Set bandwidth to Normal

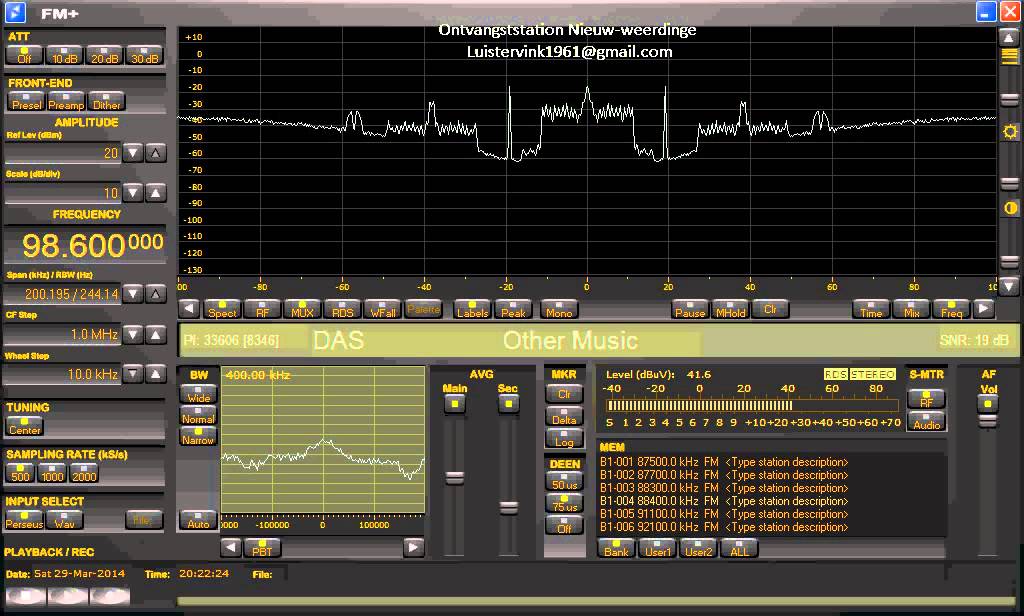tap(199, 415)
